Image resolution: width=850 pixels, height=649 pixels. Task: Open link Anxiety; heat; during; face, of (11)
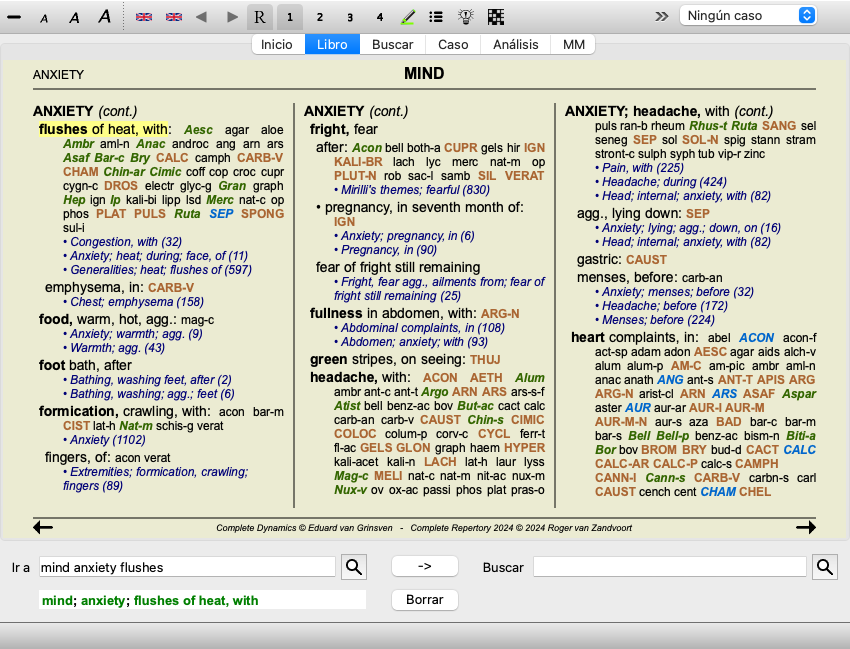(x=159, y=256)
